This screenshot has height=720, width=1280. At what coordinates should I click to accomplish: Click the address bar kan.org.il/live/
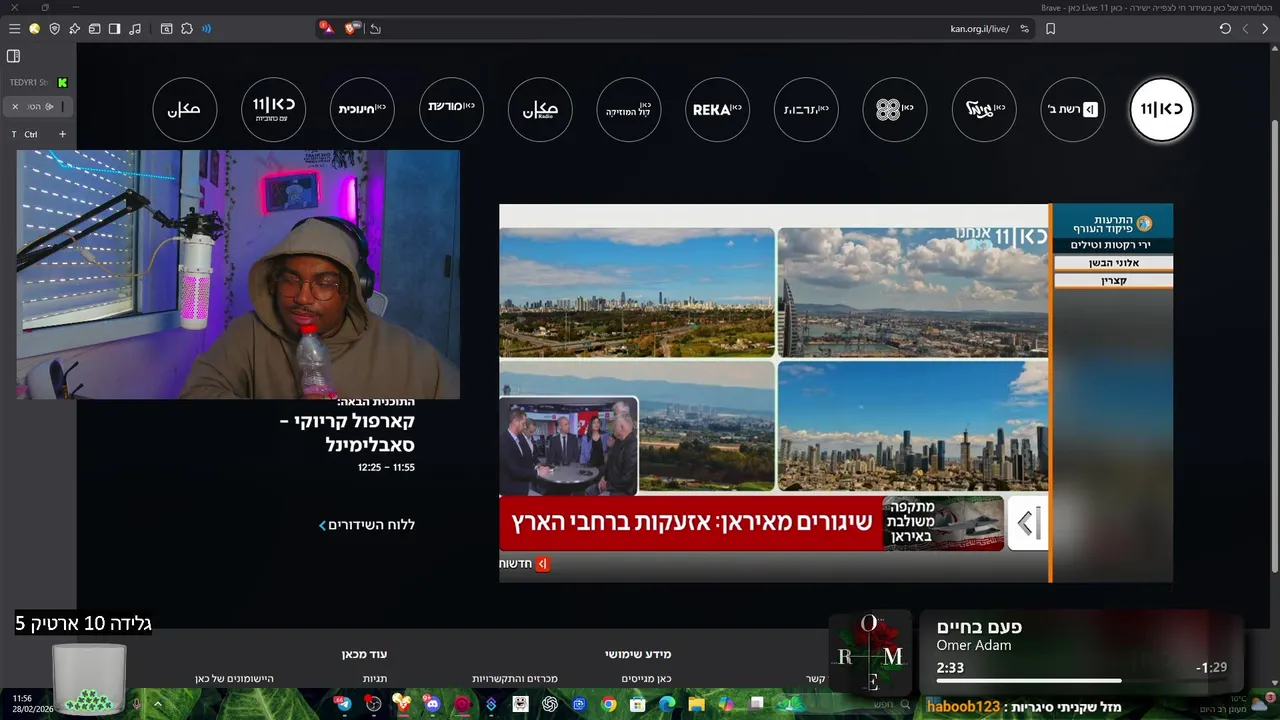979,29
